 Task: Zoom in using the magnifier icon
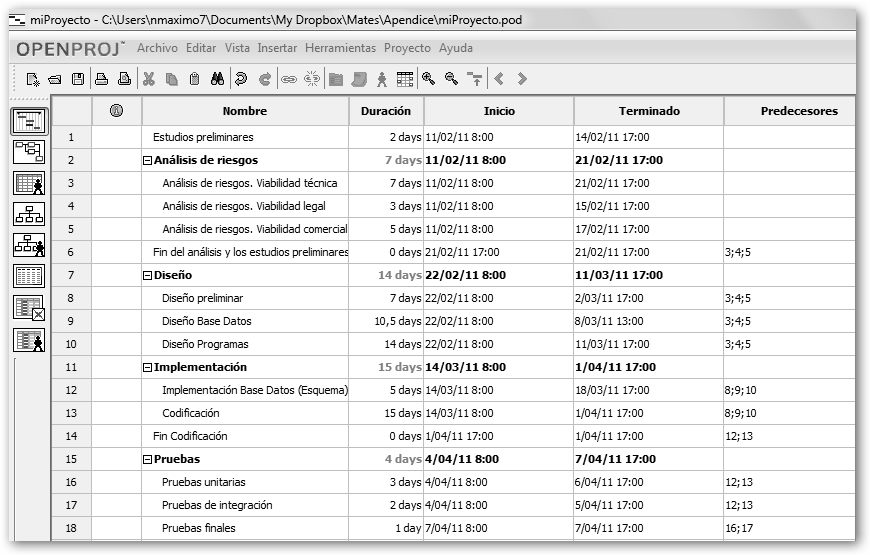tap(429, 79)
